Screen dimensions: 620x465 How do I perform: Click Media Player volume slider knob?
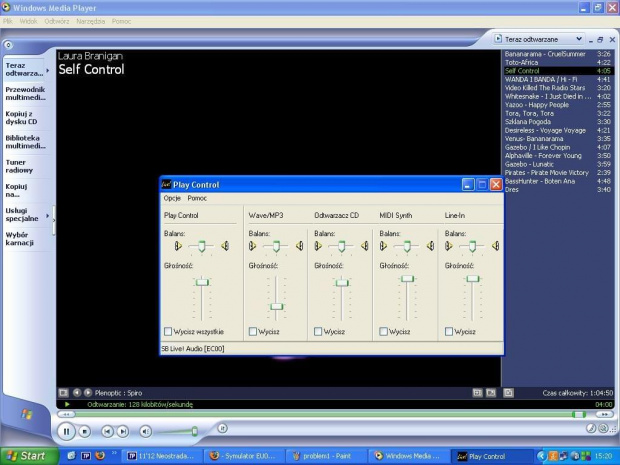click(x=195, y=431)
